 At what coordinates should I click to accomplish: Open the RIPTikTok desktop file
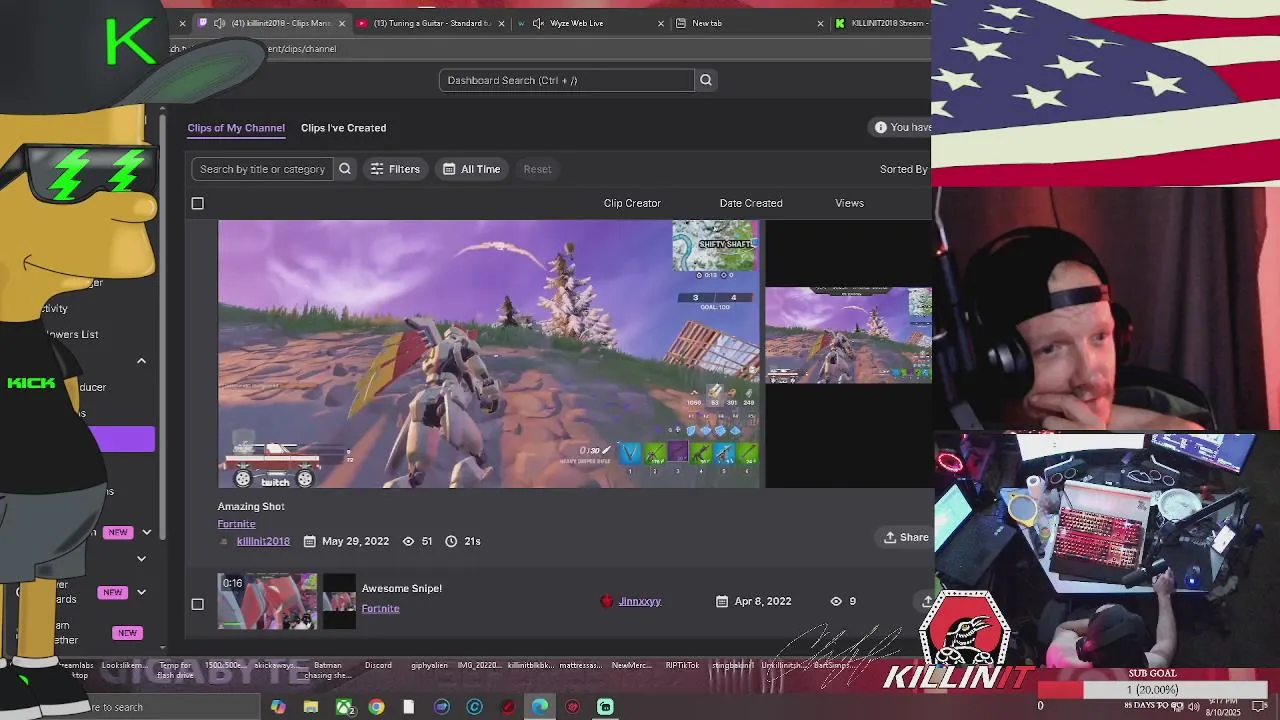683,666
